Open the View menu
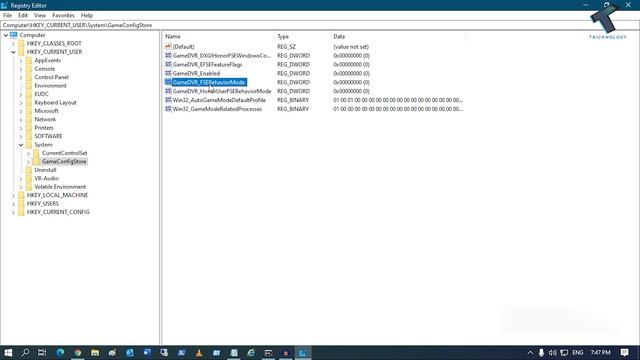Viewport: 640px width, 360px height. pyautogui.click(x=40, y=16)
